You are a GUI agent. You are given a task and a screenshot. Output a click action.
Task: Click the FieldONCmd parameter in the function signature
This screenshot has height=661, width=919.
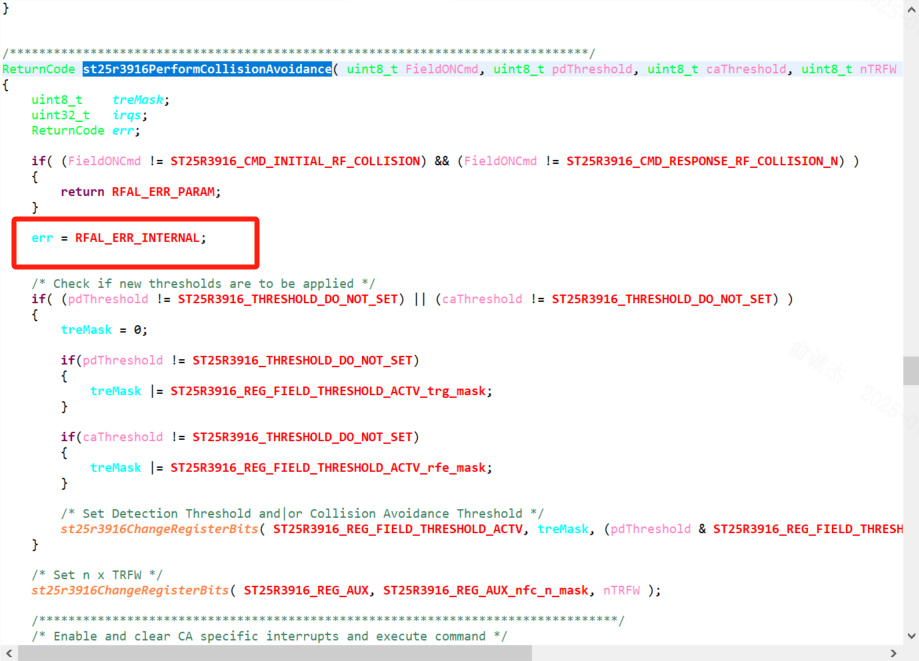coord(442,69)
